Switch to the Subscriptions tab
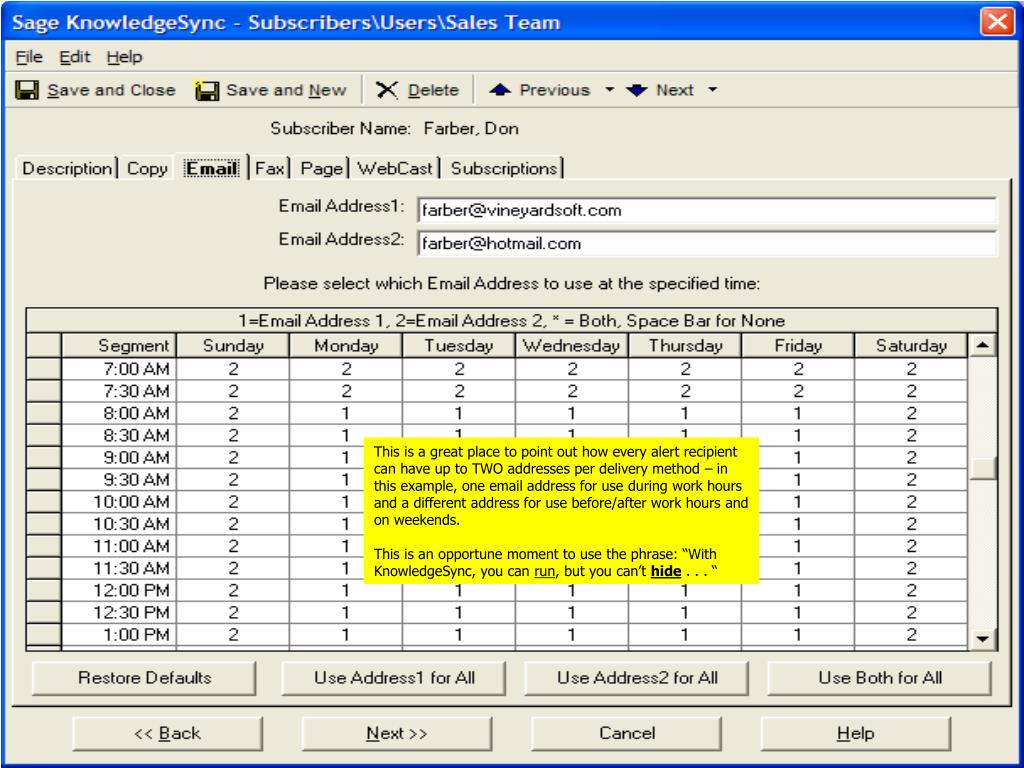Viewport: 1024px width, 768px height. [x=504, y=168]
